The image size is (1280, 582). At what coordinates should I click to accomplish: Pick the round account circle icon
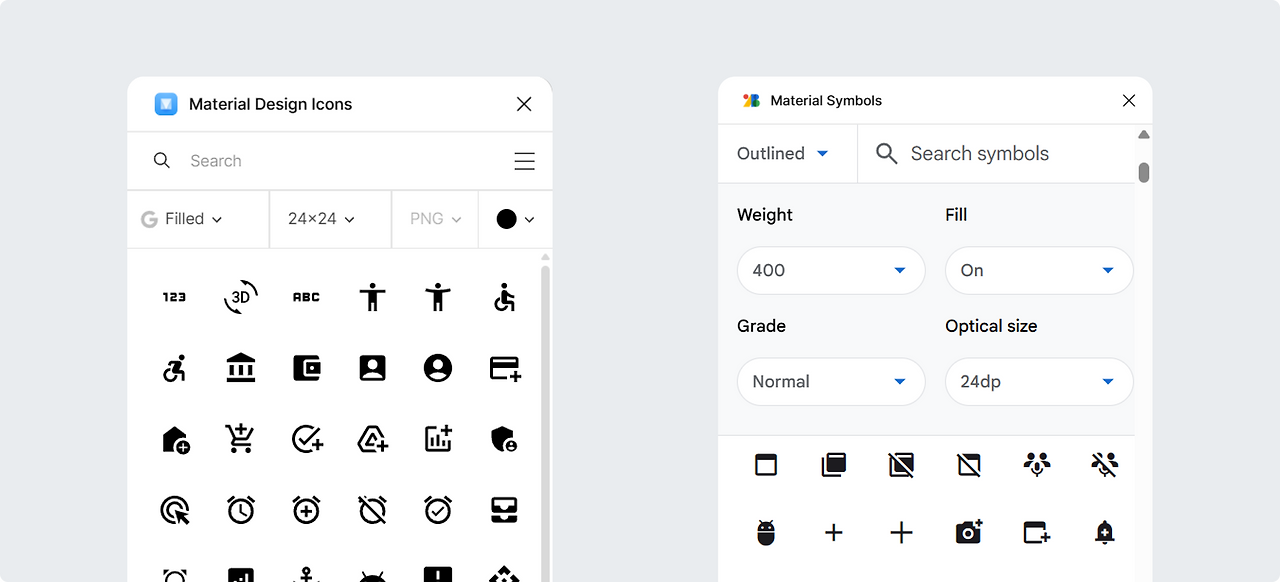coord(438,368)
